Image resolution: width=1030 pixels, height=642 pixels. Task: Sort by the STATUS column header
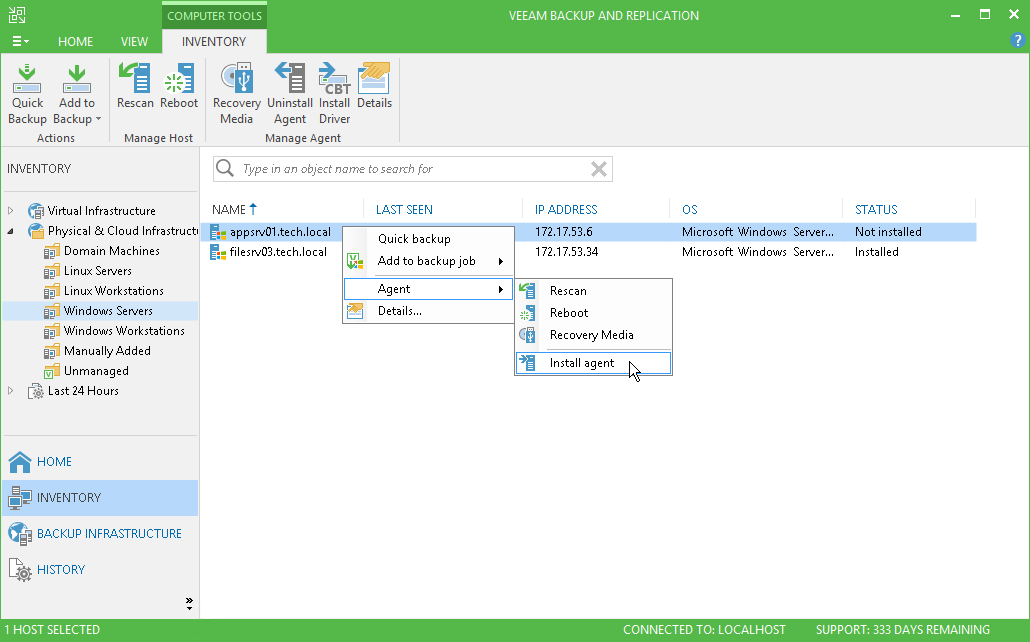pyautogui.click(x=876, y=210)
